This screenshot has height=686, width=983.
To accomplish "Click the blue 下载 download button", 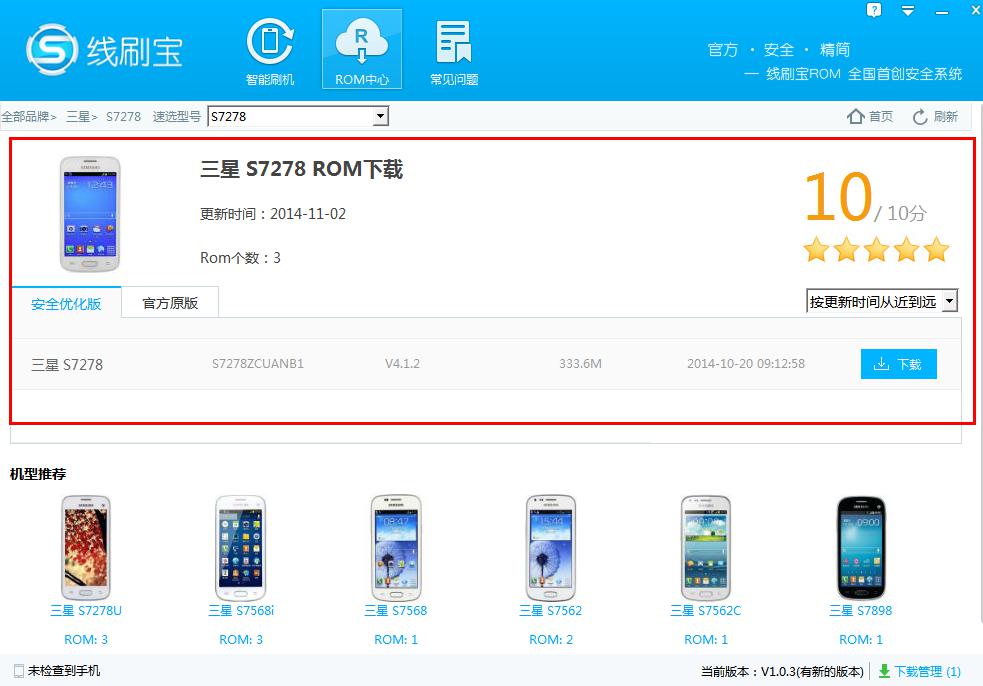I will tap(898, 364).
